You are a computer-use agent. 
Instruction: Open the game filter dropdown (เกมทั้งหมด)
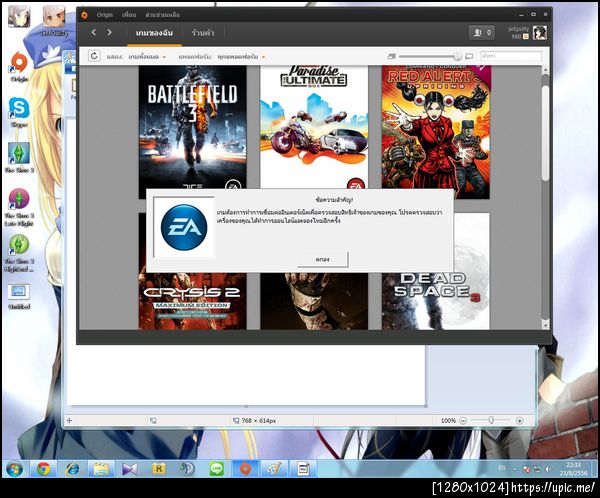coord(147,57)
